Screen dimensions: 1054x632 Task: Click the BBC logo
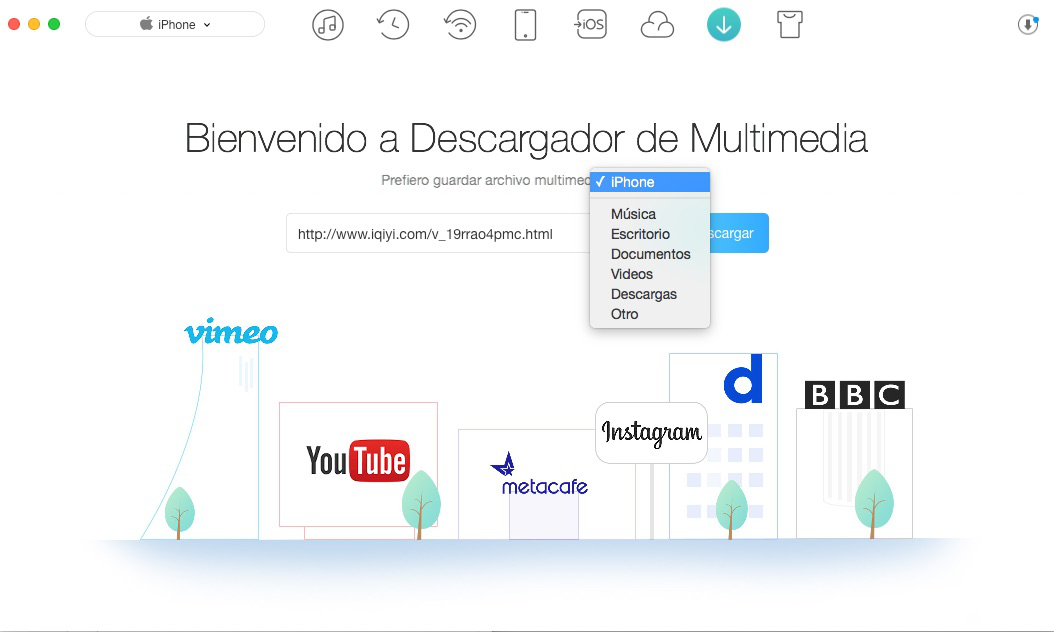click(854, 395)
